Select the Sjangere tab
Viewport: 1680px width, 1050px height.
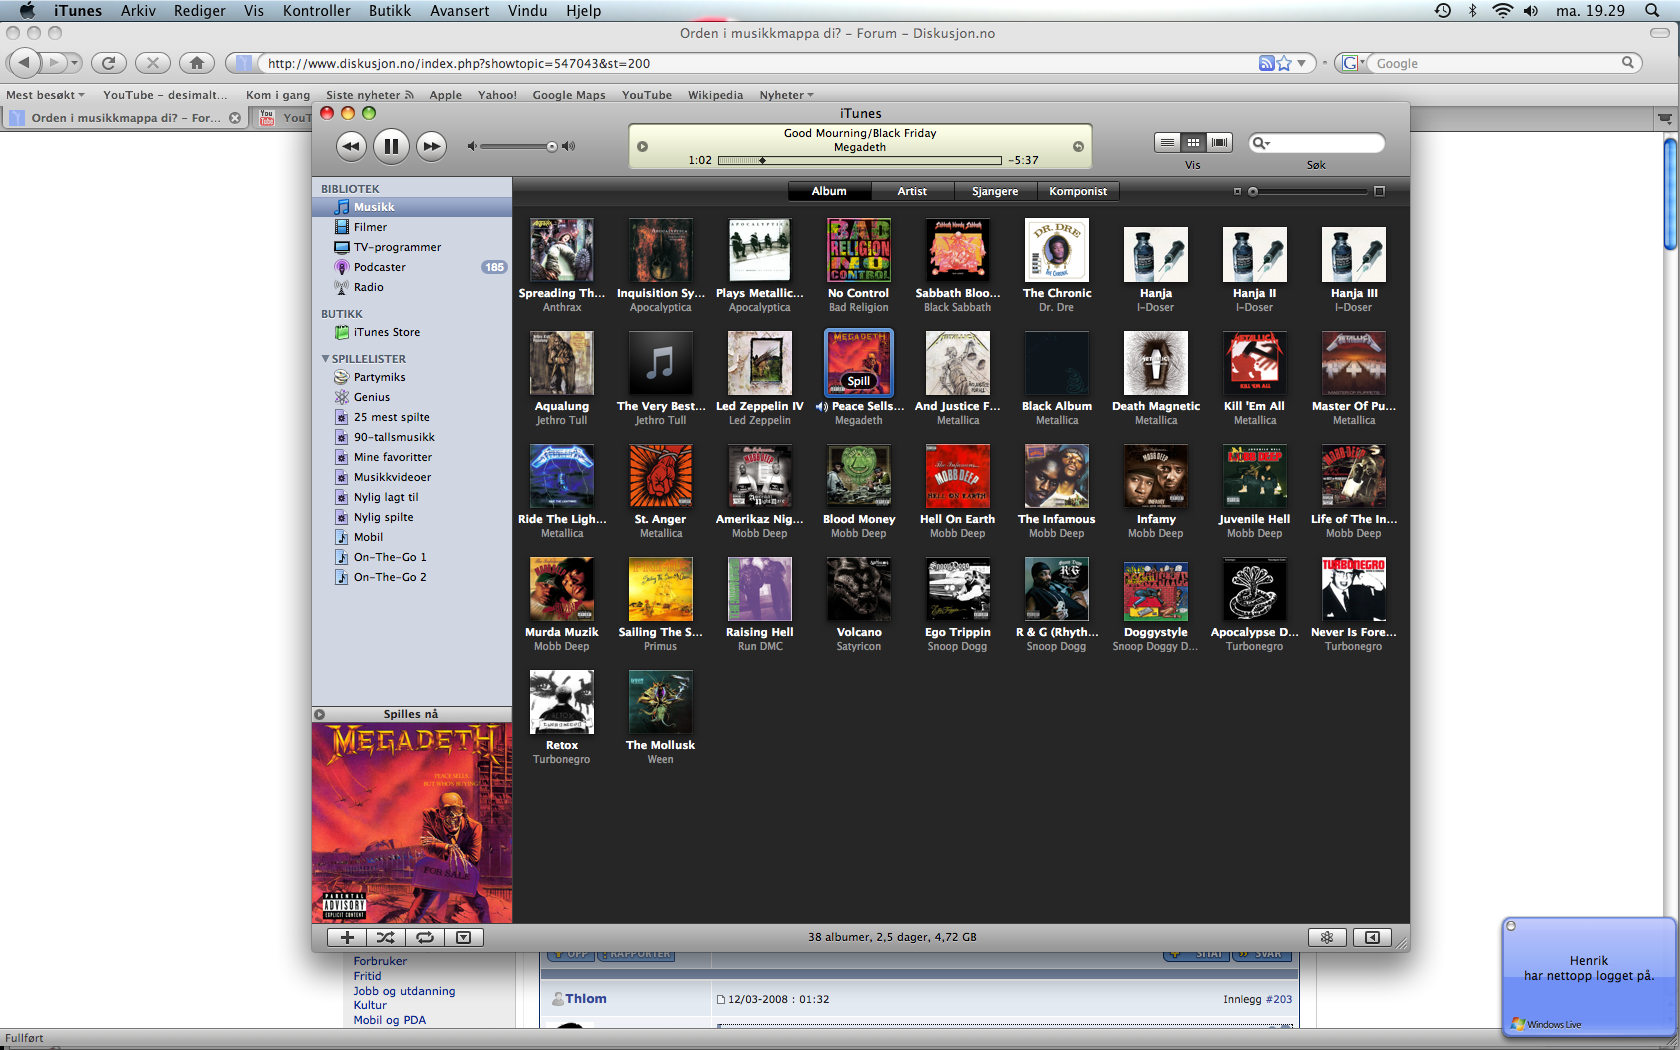[x=995, y=191]
